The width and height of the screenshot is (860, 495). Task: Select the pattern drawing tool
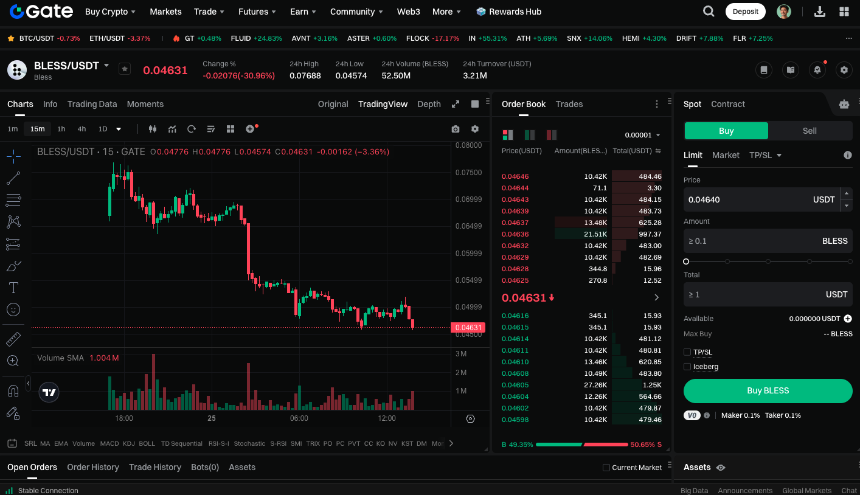[x=14, y=221]
